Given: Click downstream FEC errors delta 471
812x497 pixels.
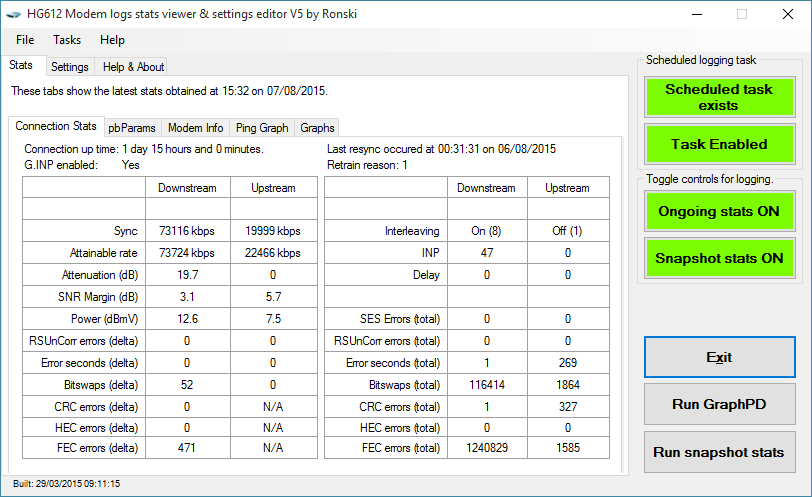Looking at the screenshot, I should tap(187, 448).
